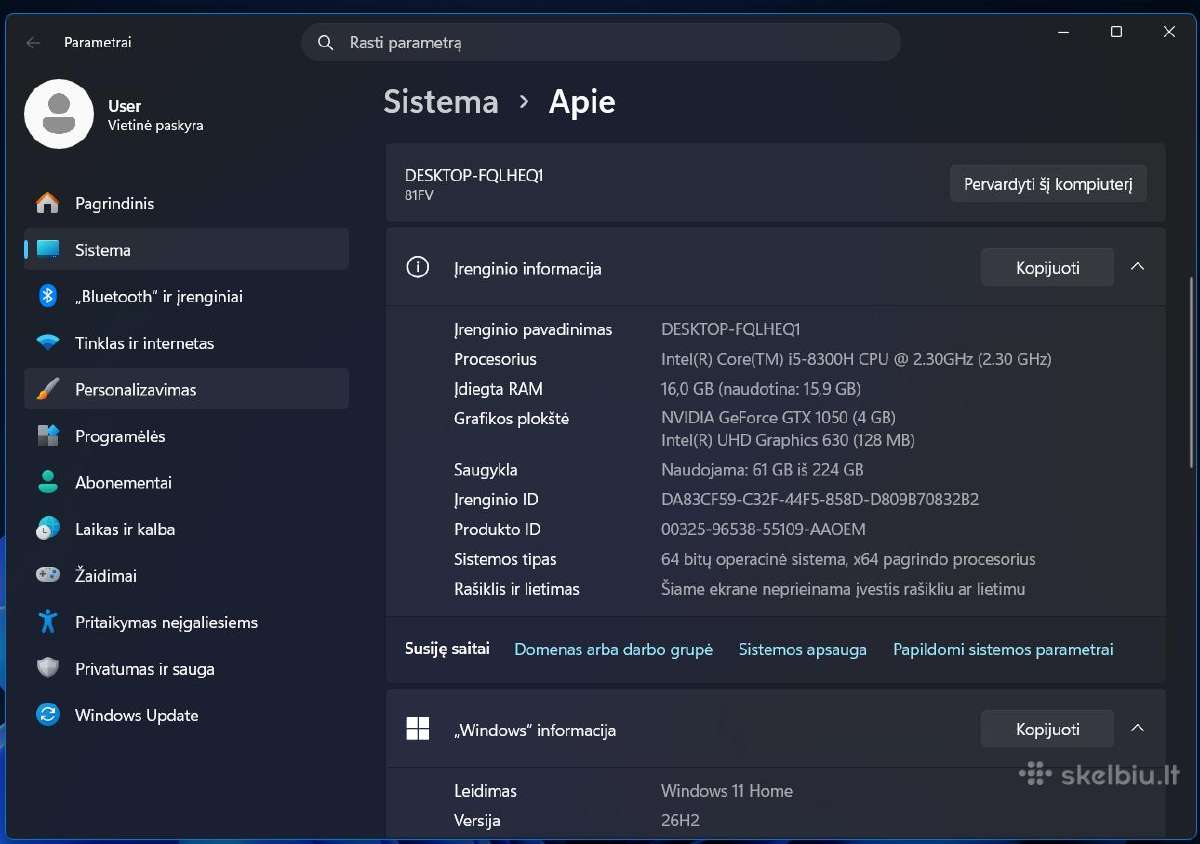This screenshot has height=844, width=1200.
Task: Copy device info with Kopijuoti button
Action: click(1047, 268)
